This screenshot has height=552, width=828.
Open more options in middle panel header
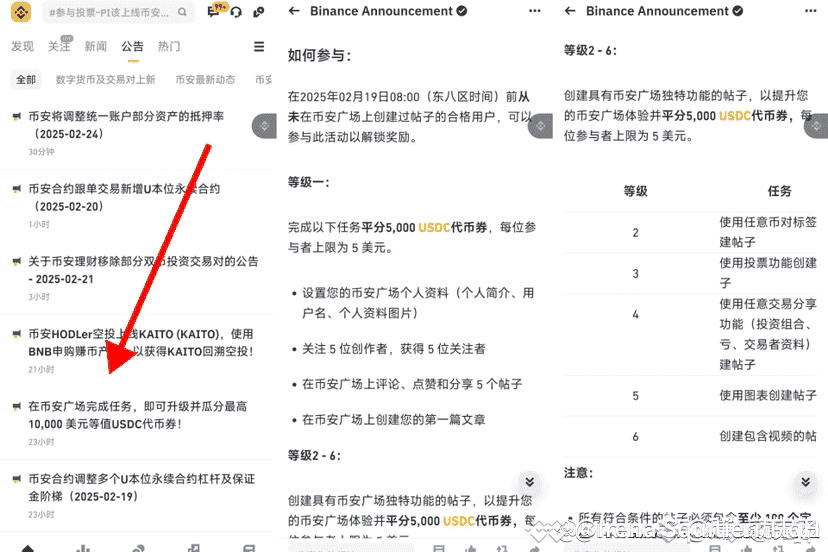tap(534, 11)
